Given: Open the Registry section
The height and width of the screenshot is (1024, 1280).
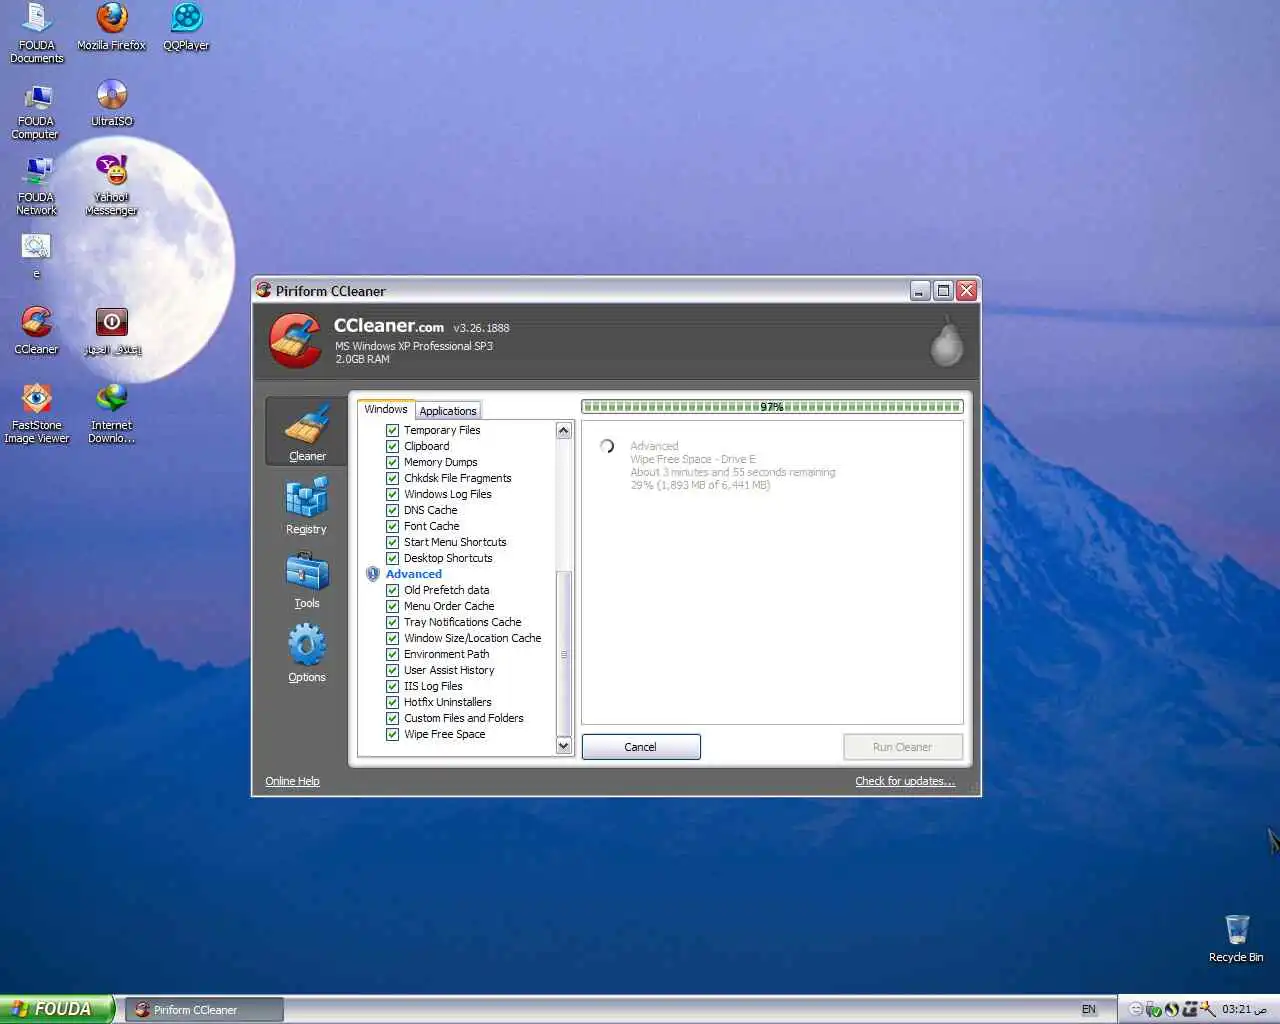Looking at the screenshot, I should click(306, 506).
